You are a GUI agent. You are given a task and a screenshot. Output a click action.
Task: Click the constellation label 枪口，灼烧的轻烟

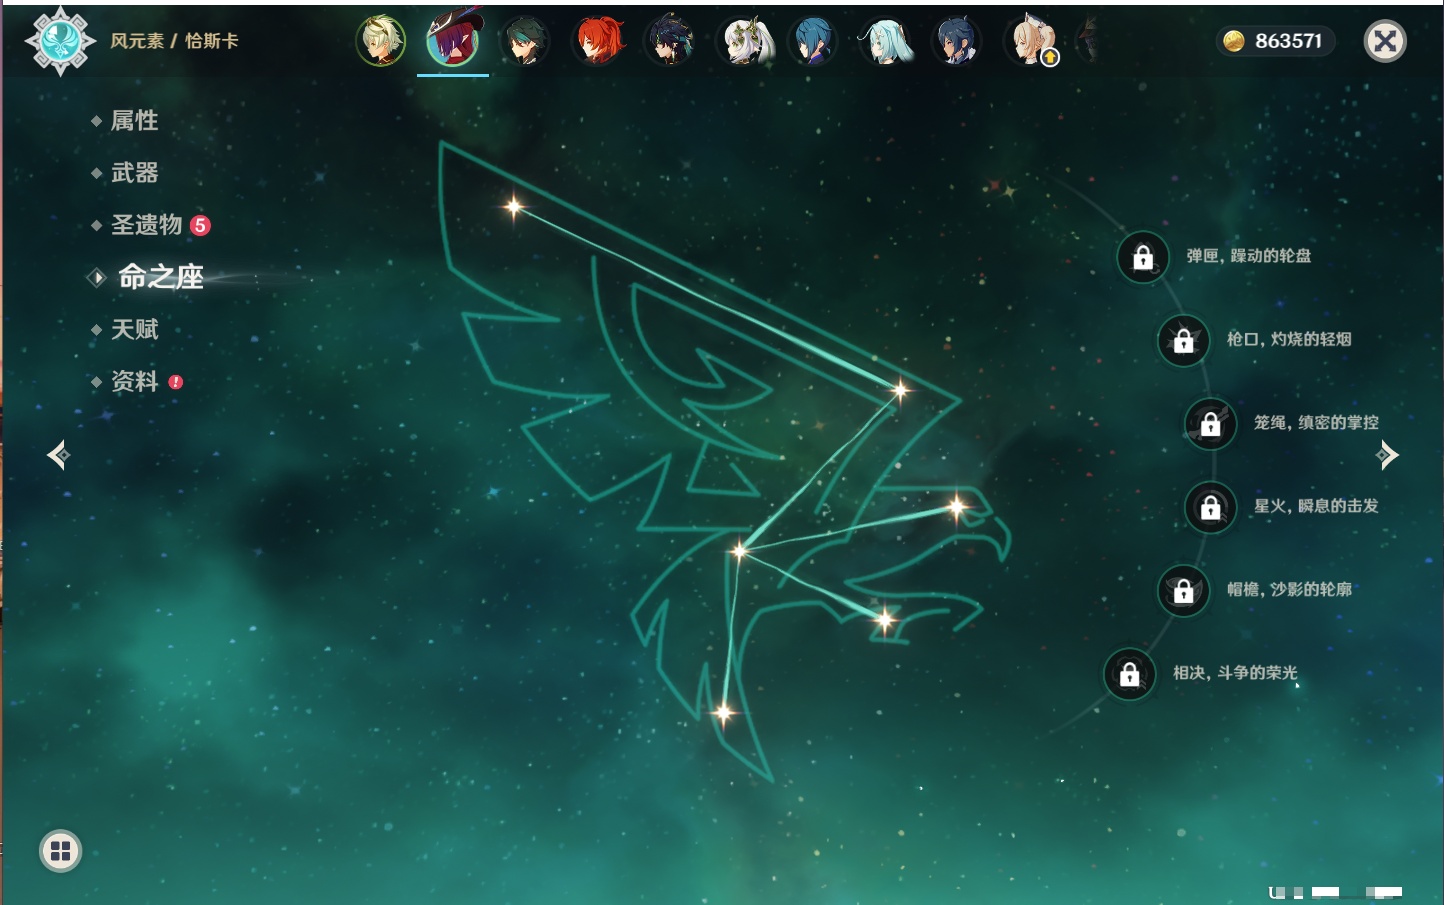[1289, 339]
